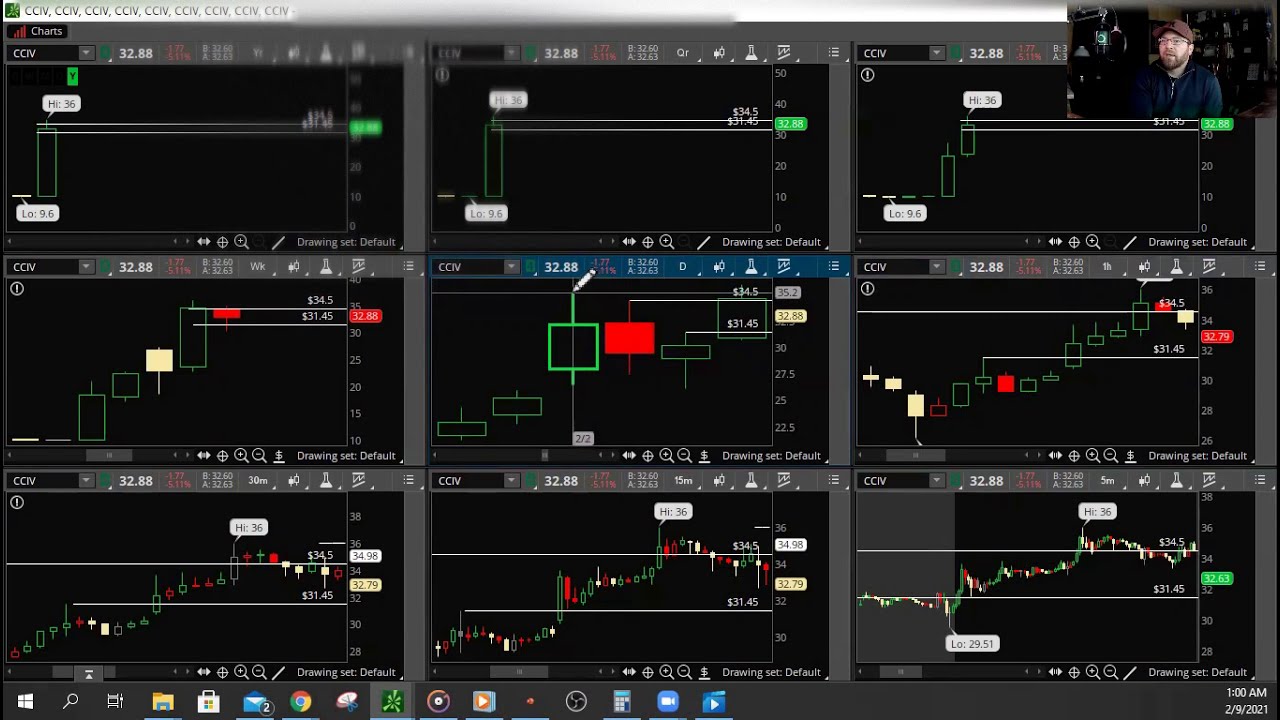Image resolution: width=1280 pixels, height=720 pixels.
Task: Open studies flask icon on the D chart
Action: click(751, 267)
